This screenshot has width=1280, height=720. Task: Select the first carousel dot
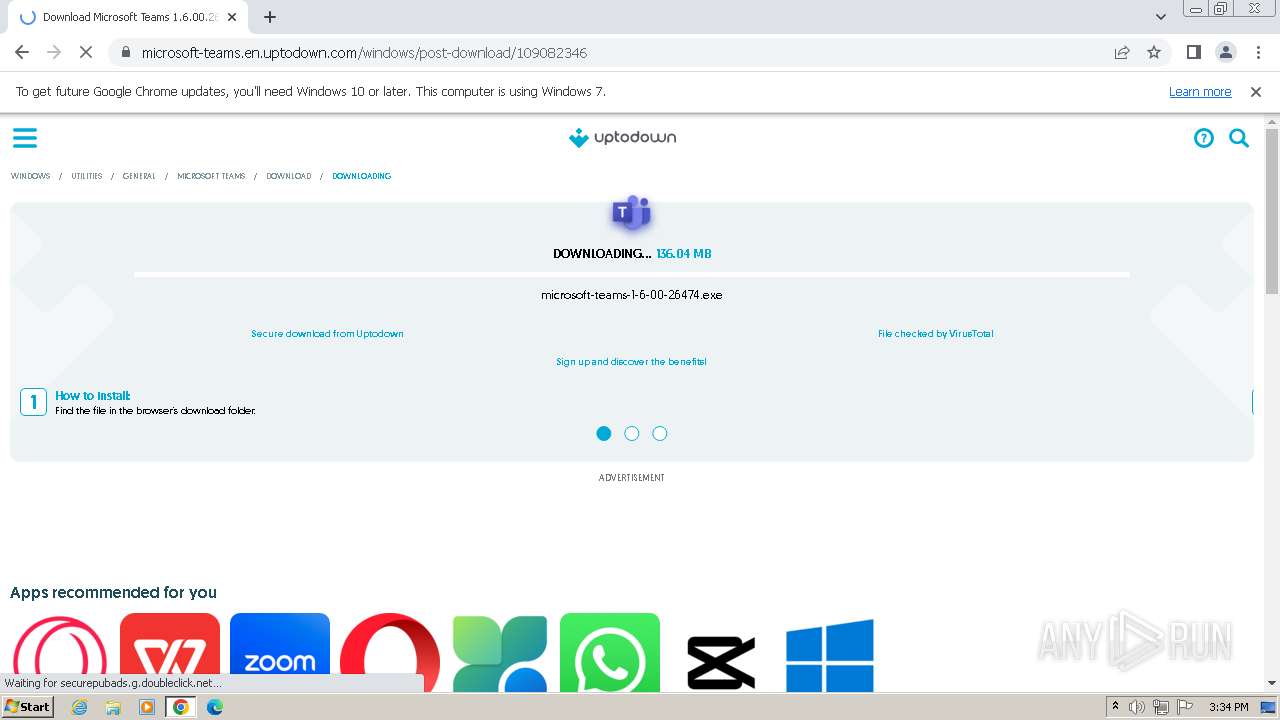[604, 433]
